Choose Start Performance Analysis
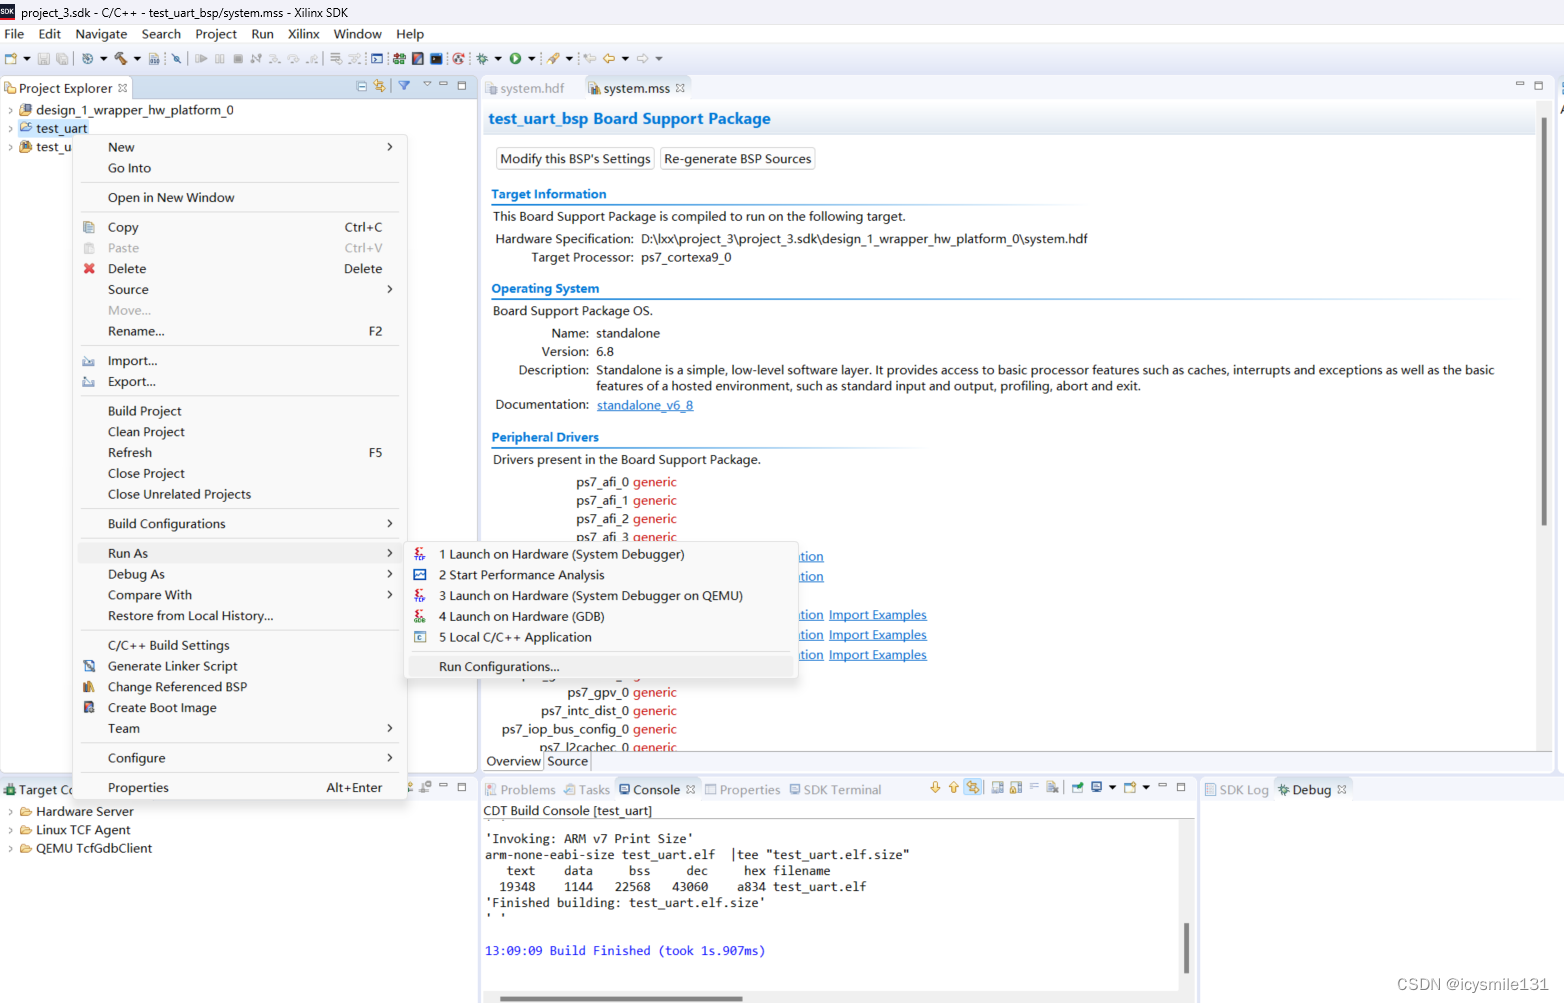The width and height of the screenshot is (1564, 1003). (601, 575)
